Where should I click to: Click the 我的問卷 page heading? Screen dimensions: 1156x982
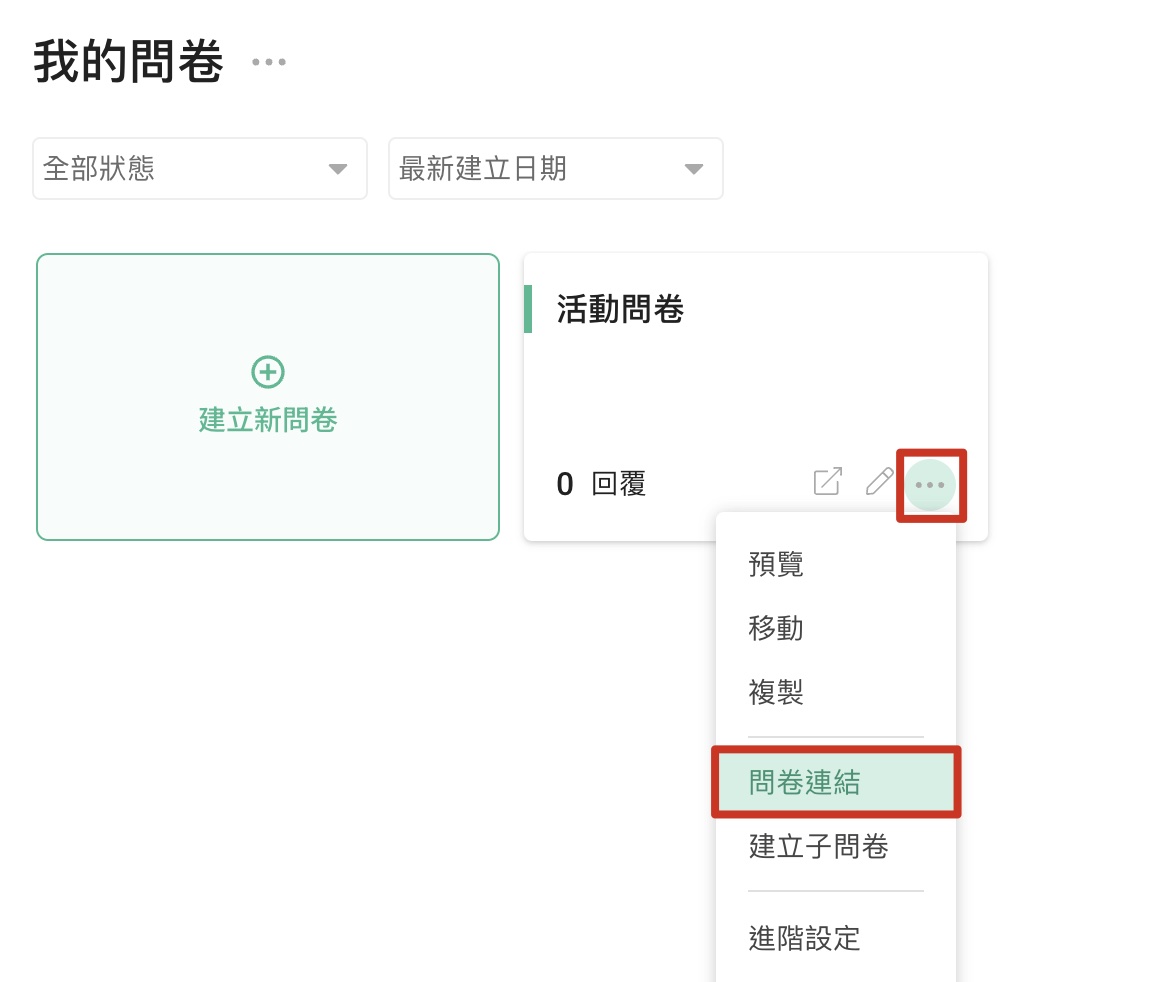tap(128, 63)
